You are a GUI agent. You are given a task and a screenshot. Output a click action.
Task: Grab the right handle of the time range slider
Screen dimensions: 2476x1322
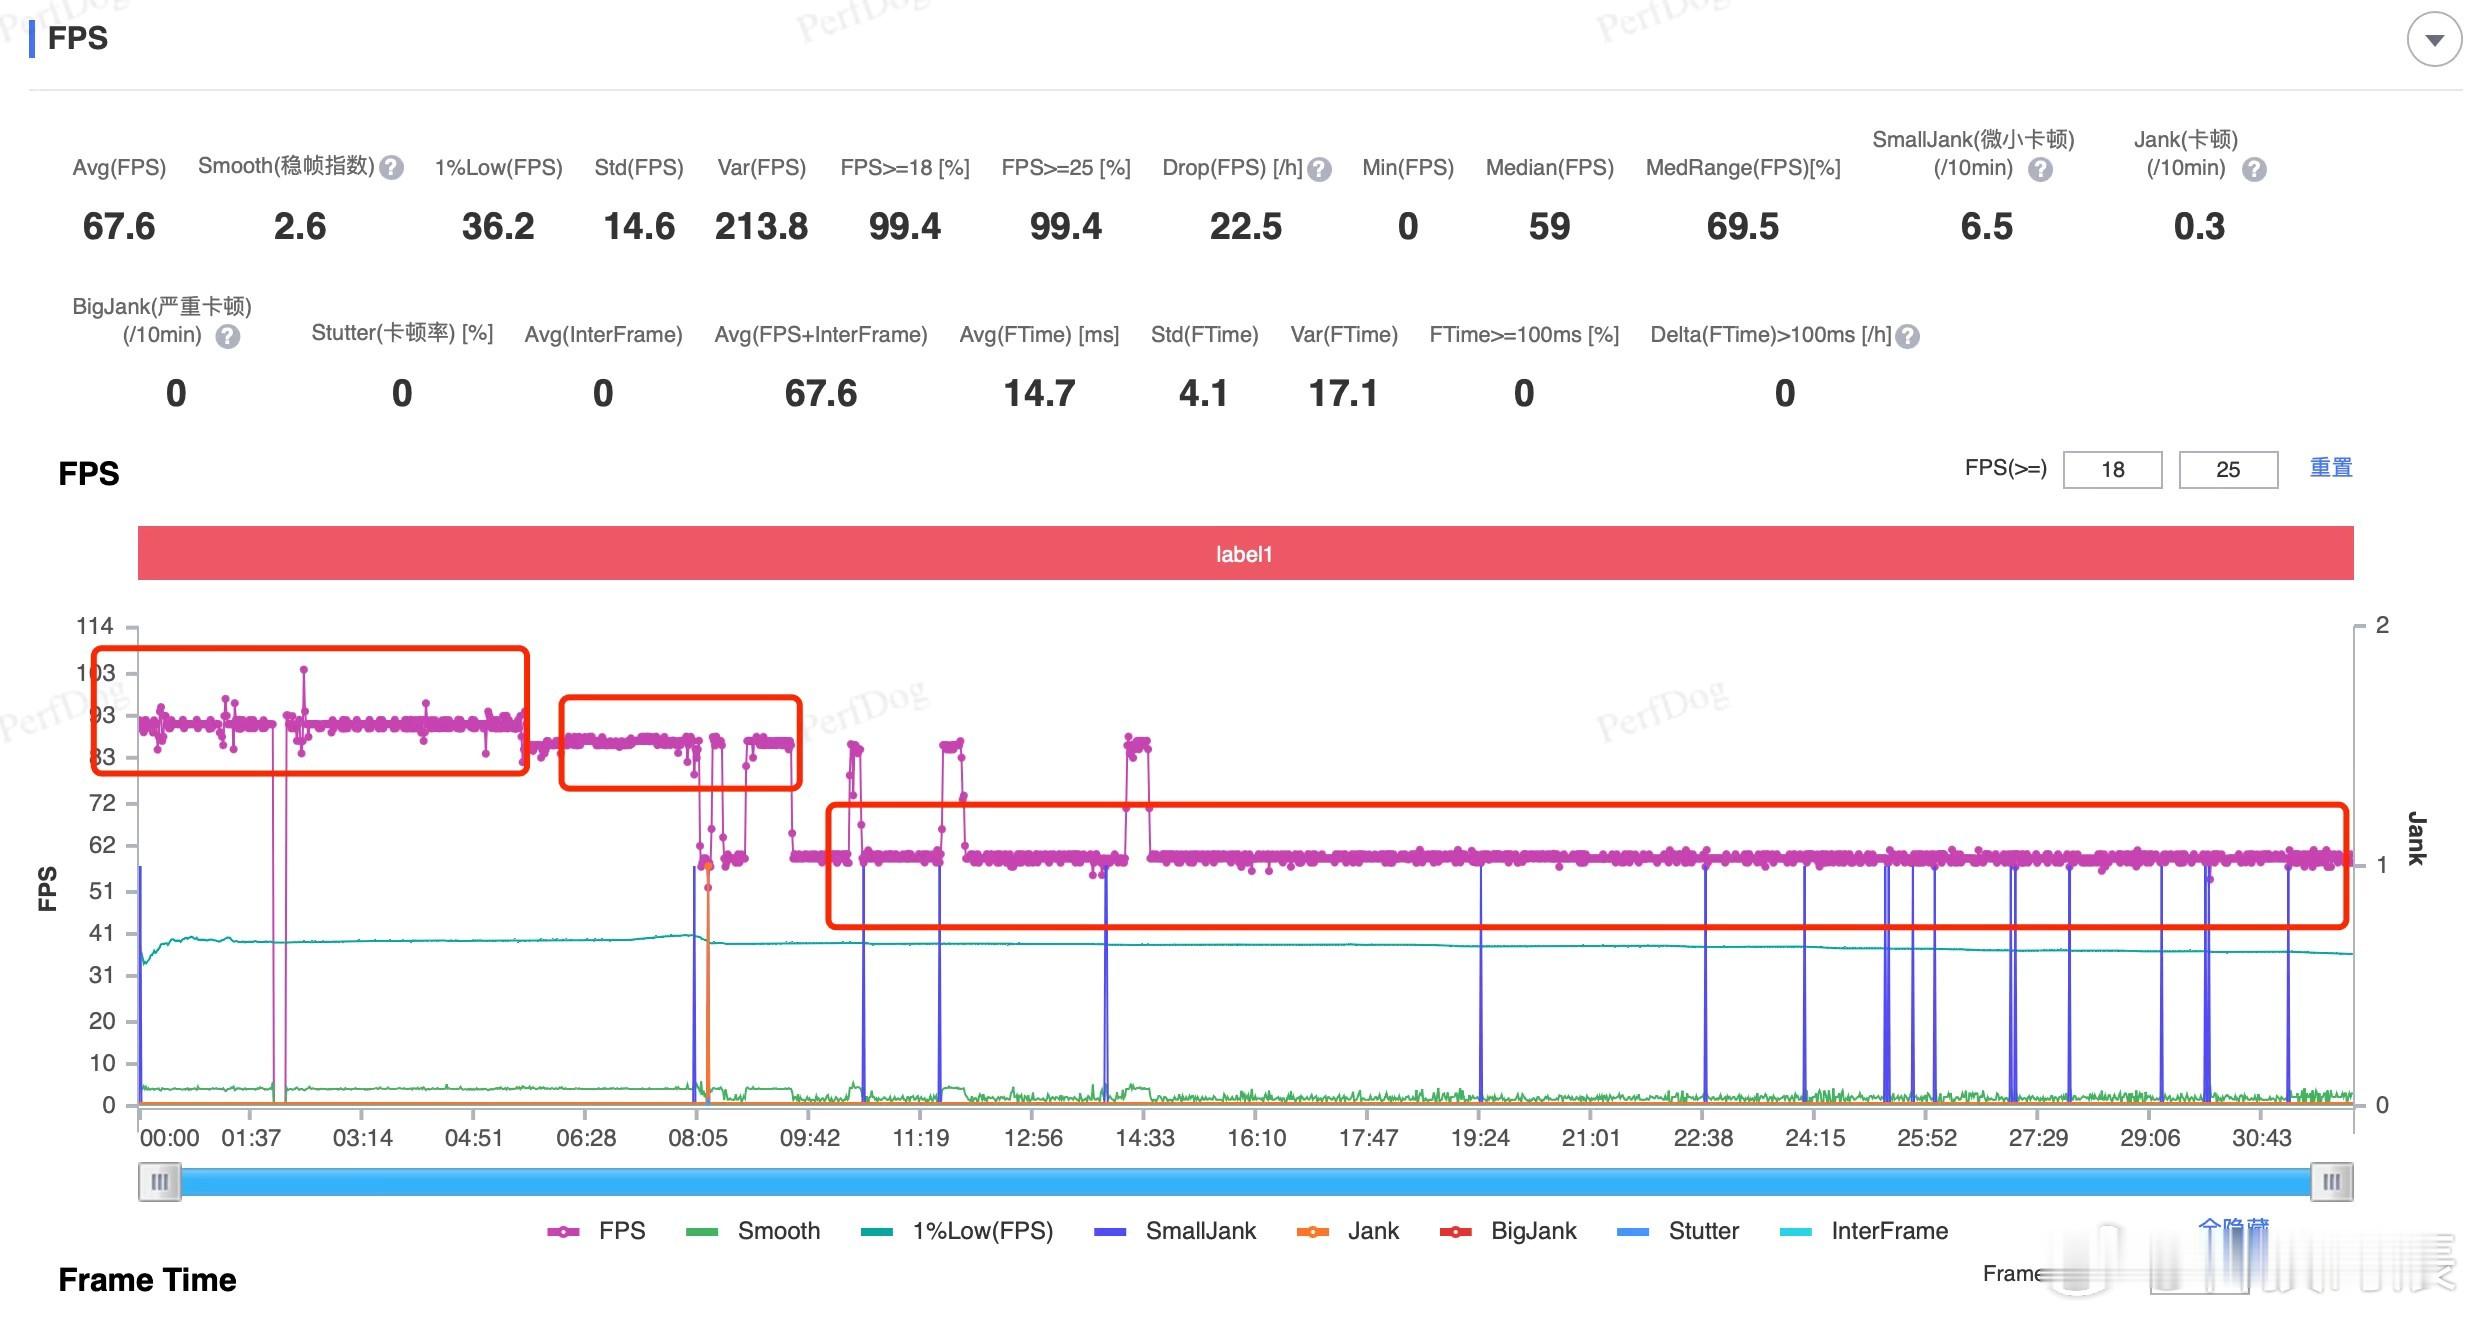[2331, 1182]
